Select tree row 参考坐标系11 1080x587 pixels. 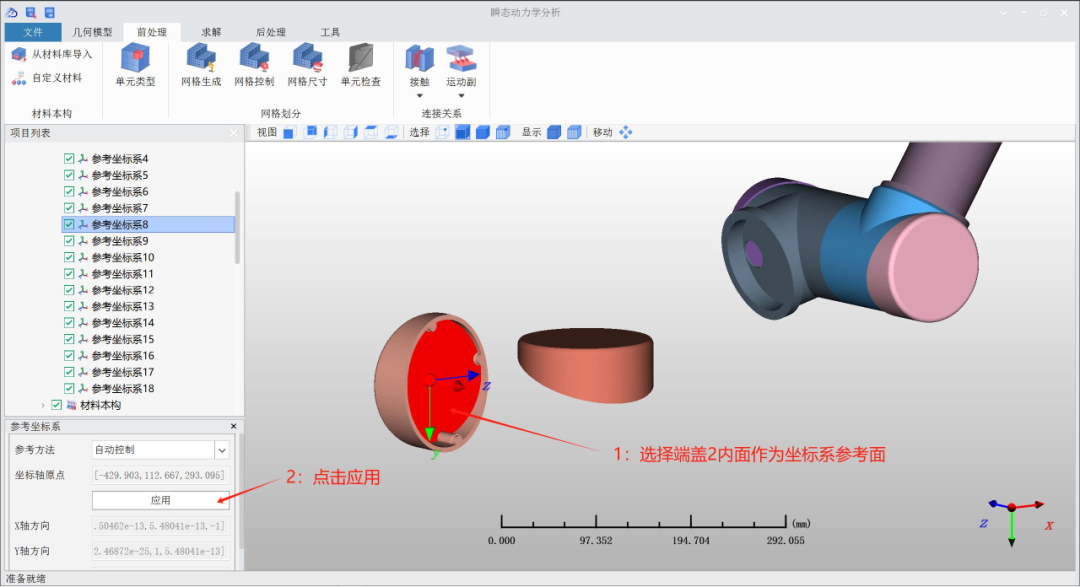[x=148, y=274]
